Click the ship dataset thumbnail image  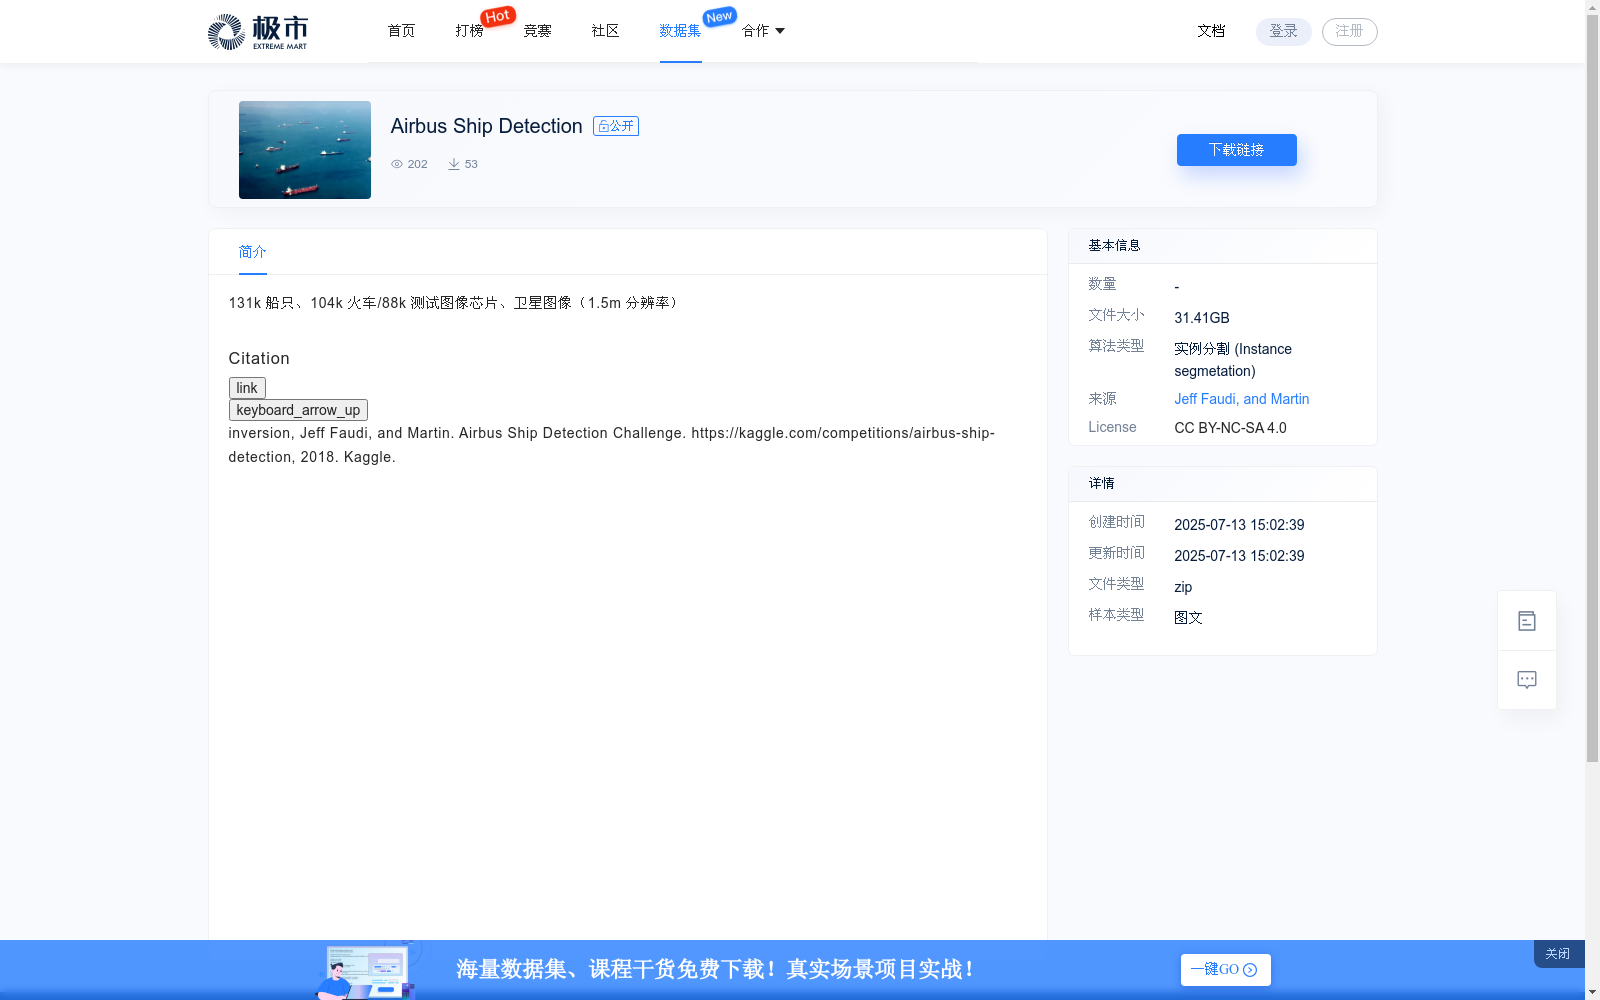[305, 150]
